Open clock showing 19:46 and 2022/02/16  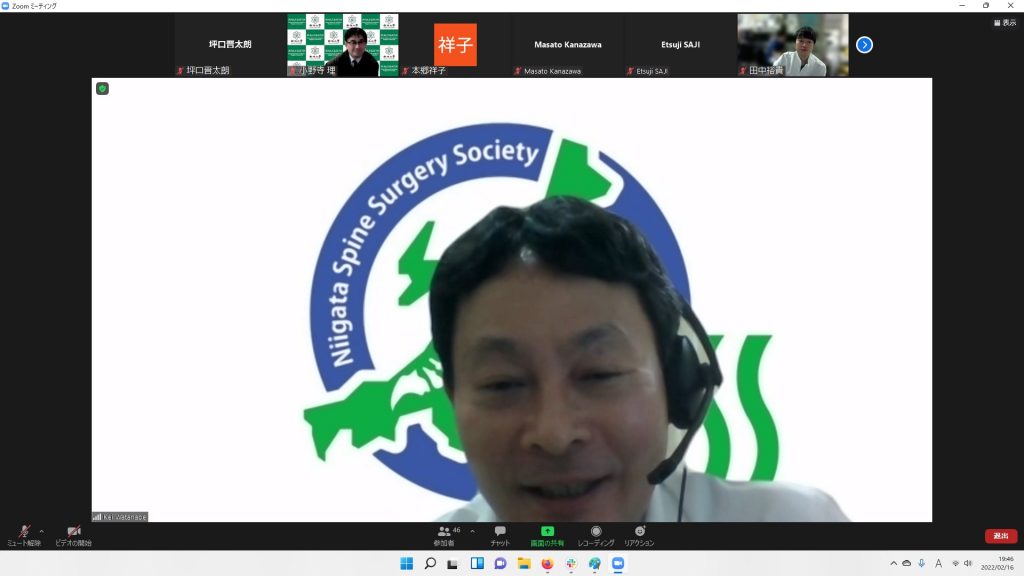[997, 563]
